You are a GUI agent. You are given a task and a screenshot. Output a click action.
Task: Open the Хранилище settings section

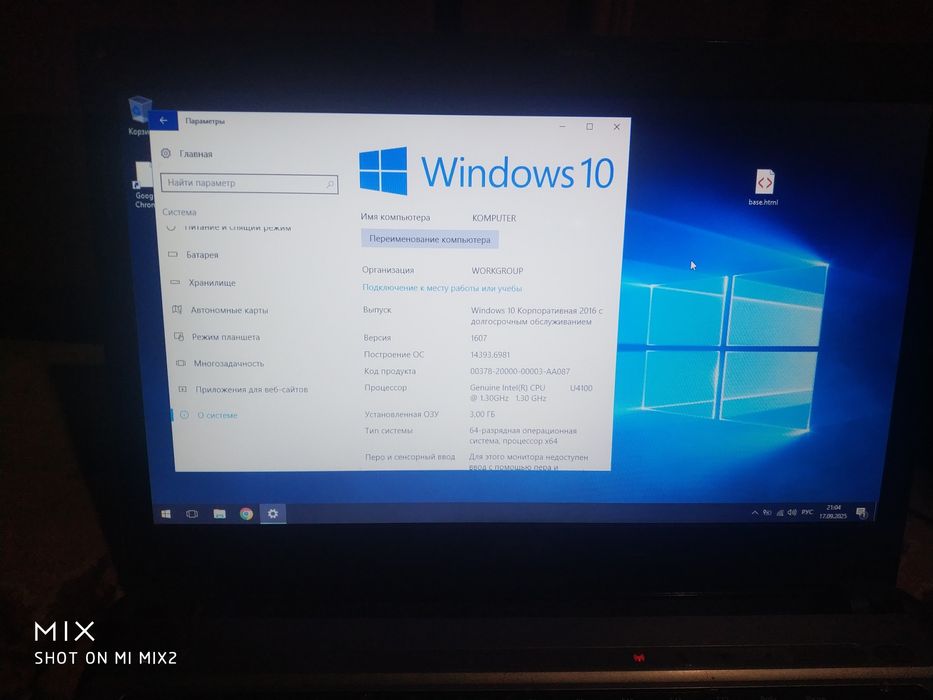tap(203, 283)
